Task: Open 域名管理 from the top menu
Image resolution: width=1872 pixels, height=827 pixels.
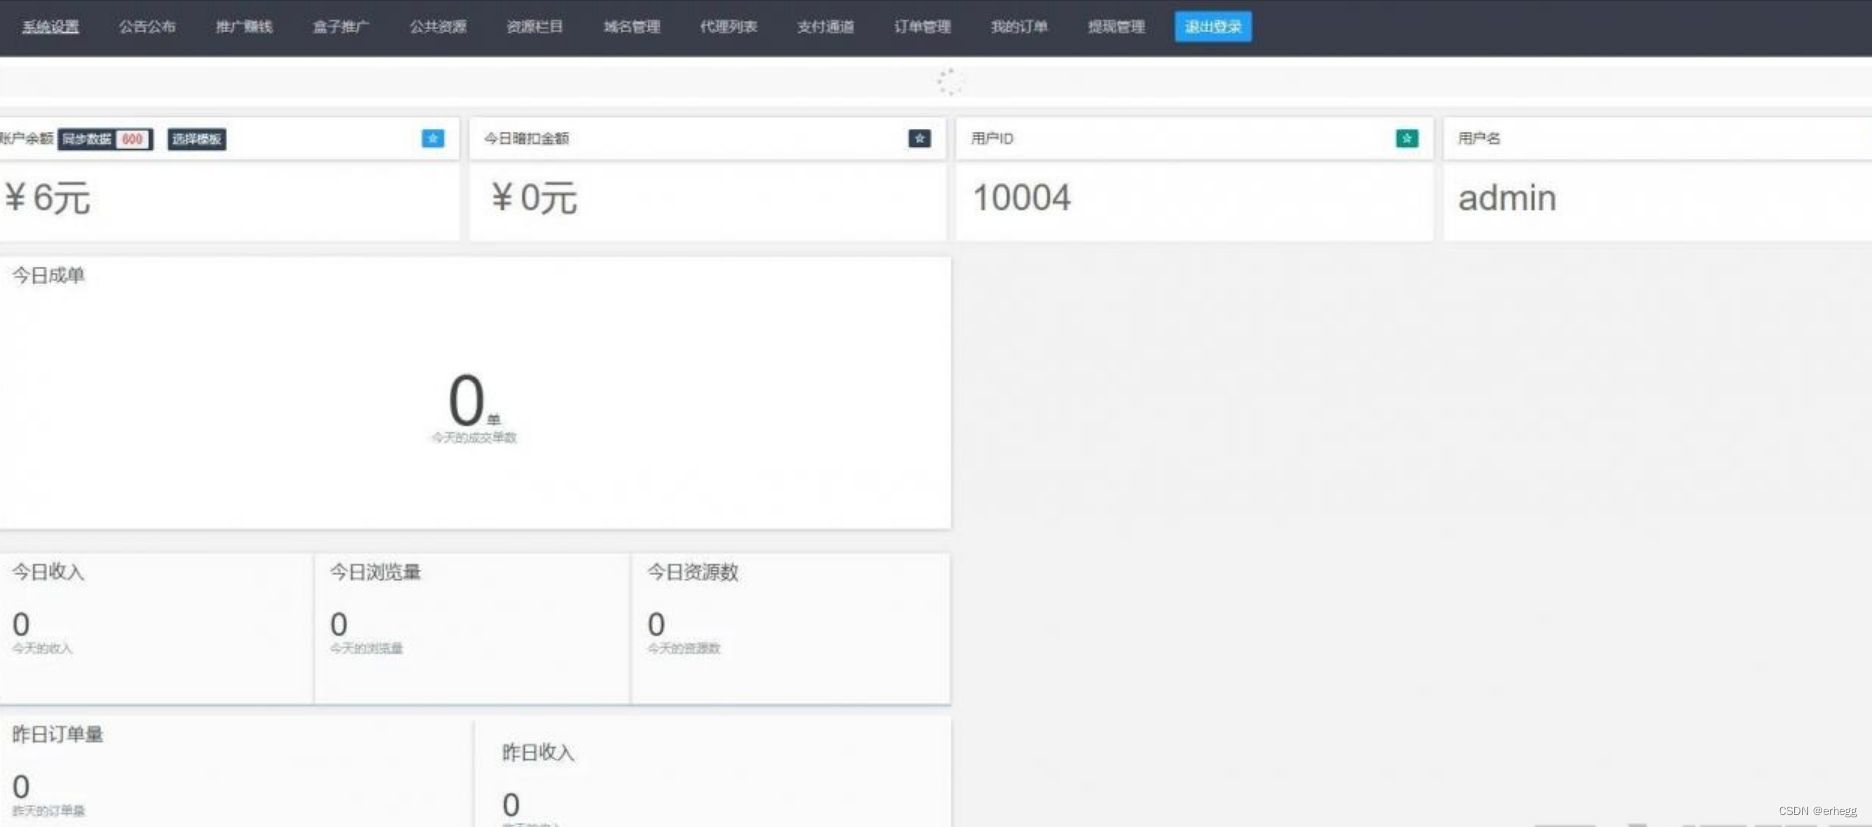Action: [x=632, y=27]
